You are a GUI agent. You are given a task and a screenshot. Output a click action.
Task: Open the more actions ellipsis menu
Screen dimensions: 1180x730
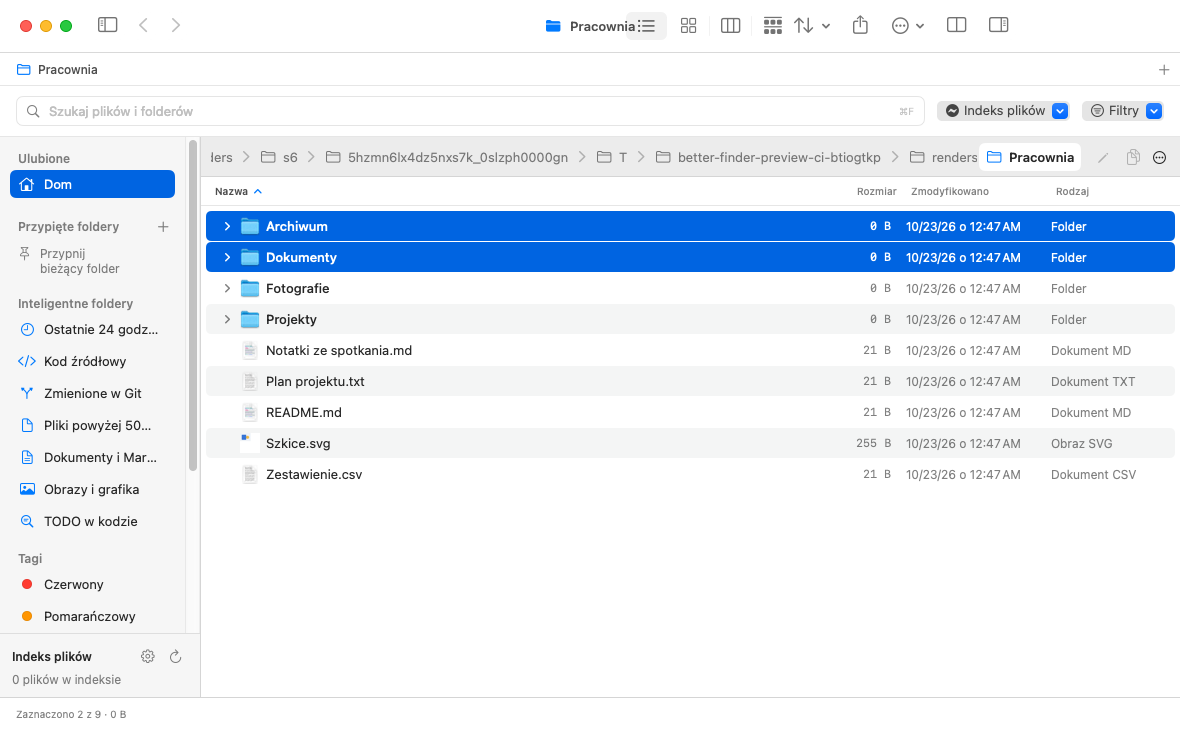[908, 26]
